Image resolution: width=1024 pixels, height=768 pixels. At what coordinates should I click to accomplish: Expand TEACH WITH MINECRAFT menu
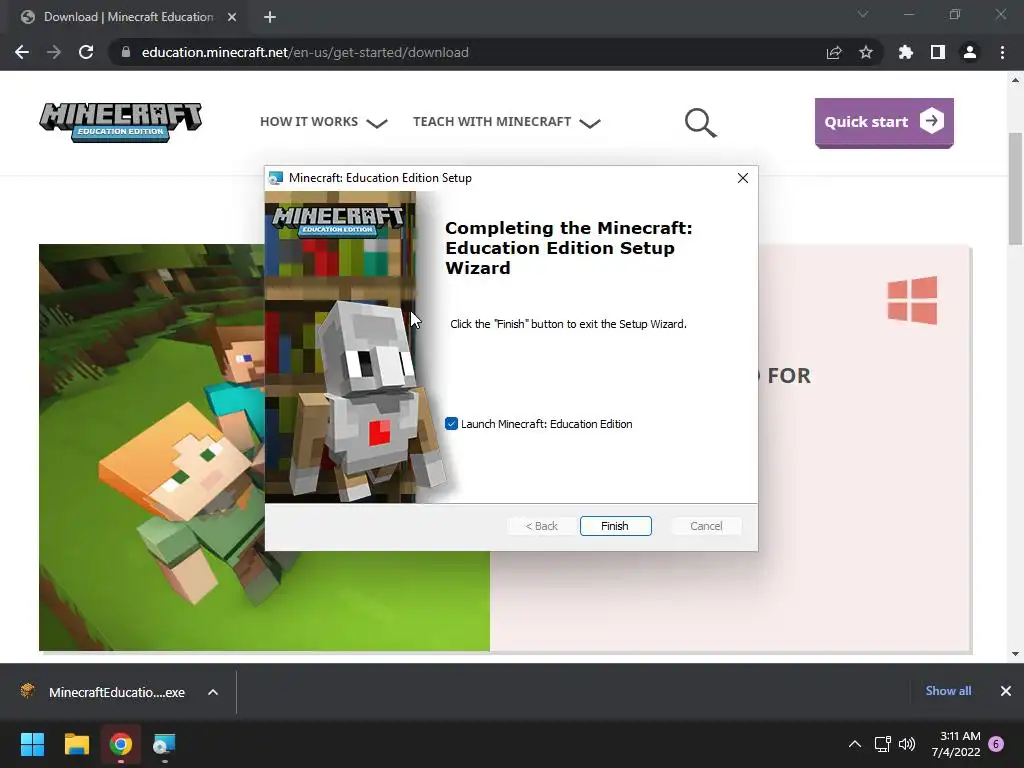(507, 122)
